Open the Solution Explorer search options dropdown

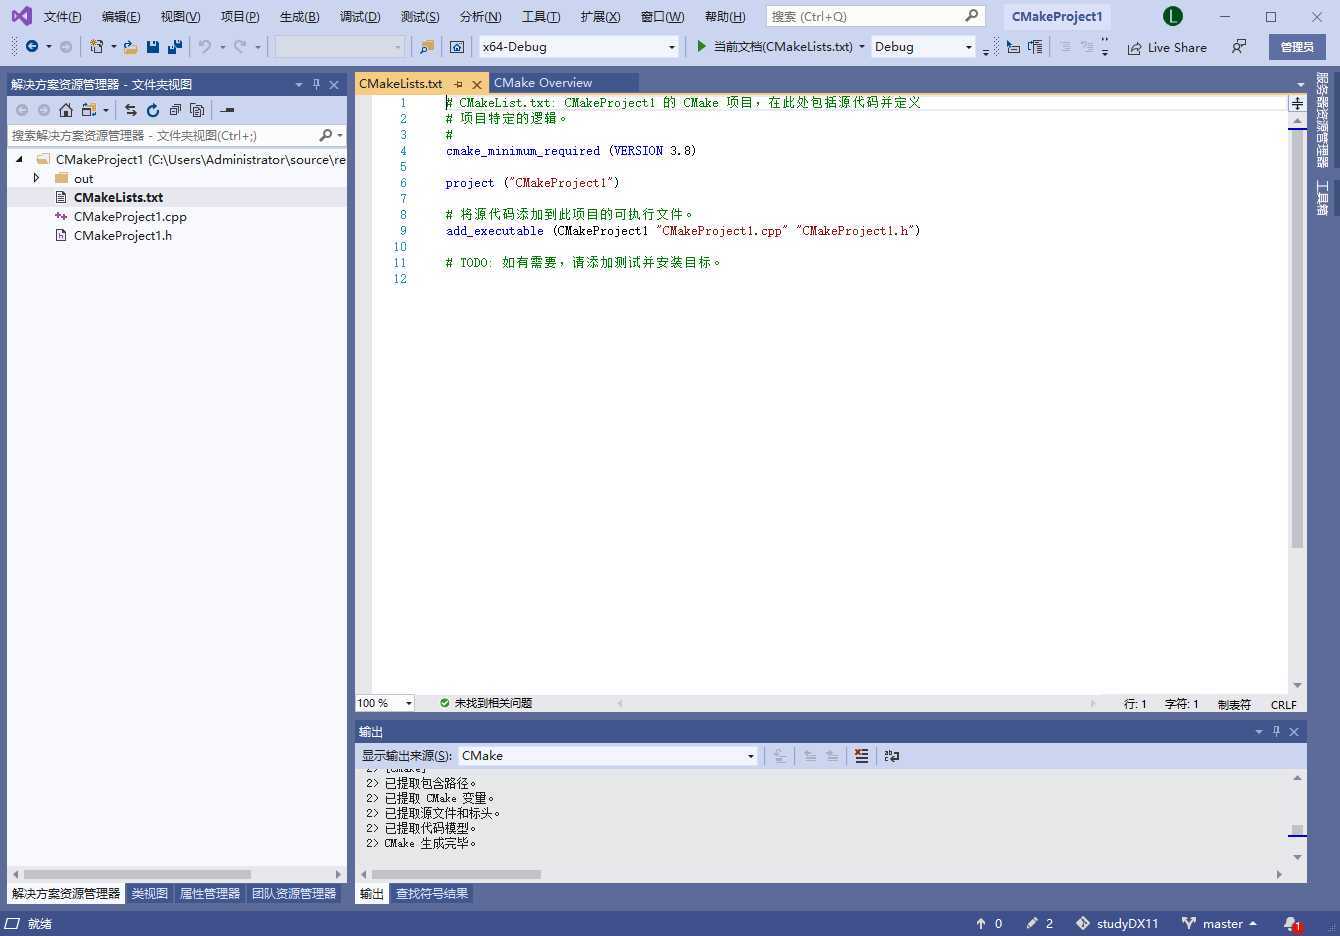[340, 135]
